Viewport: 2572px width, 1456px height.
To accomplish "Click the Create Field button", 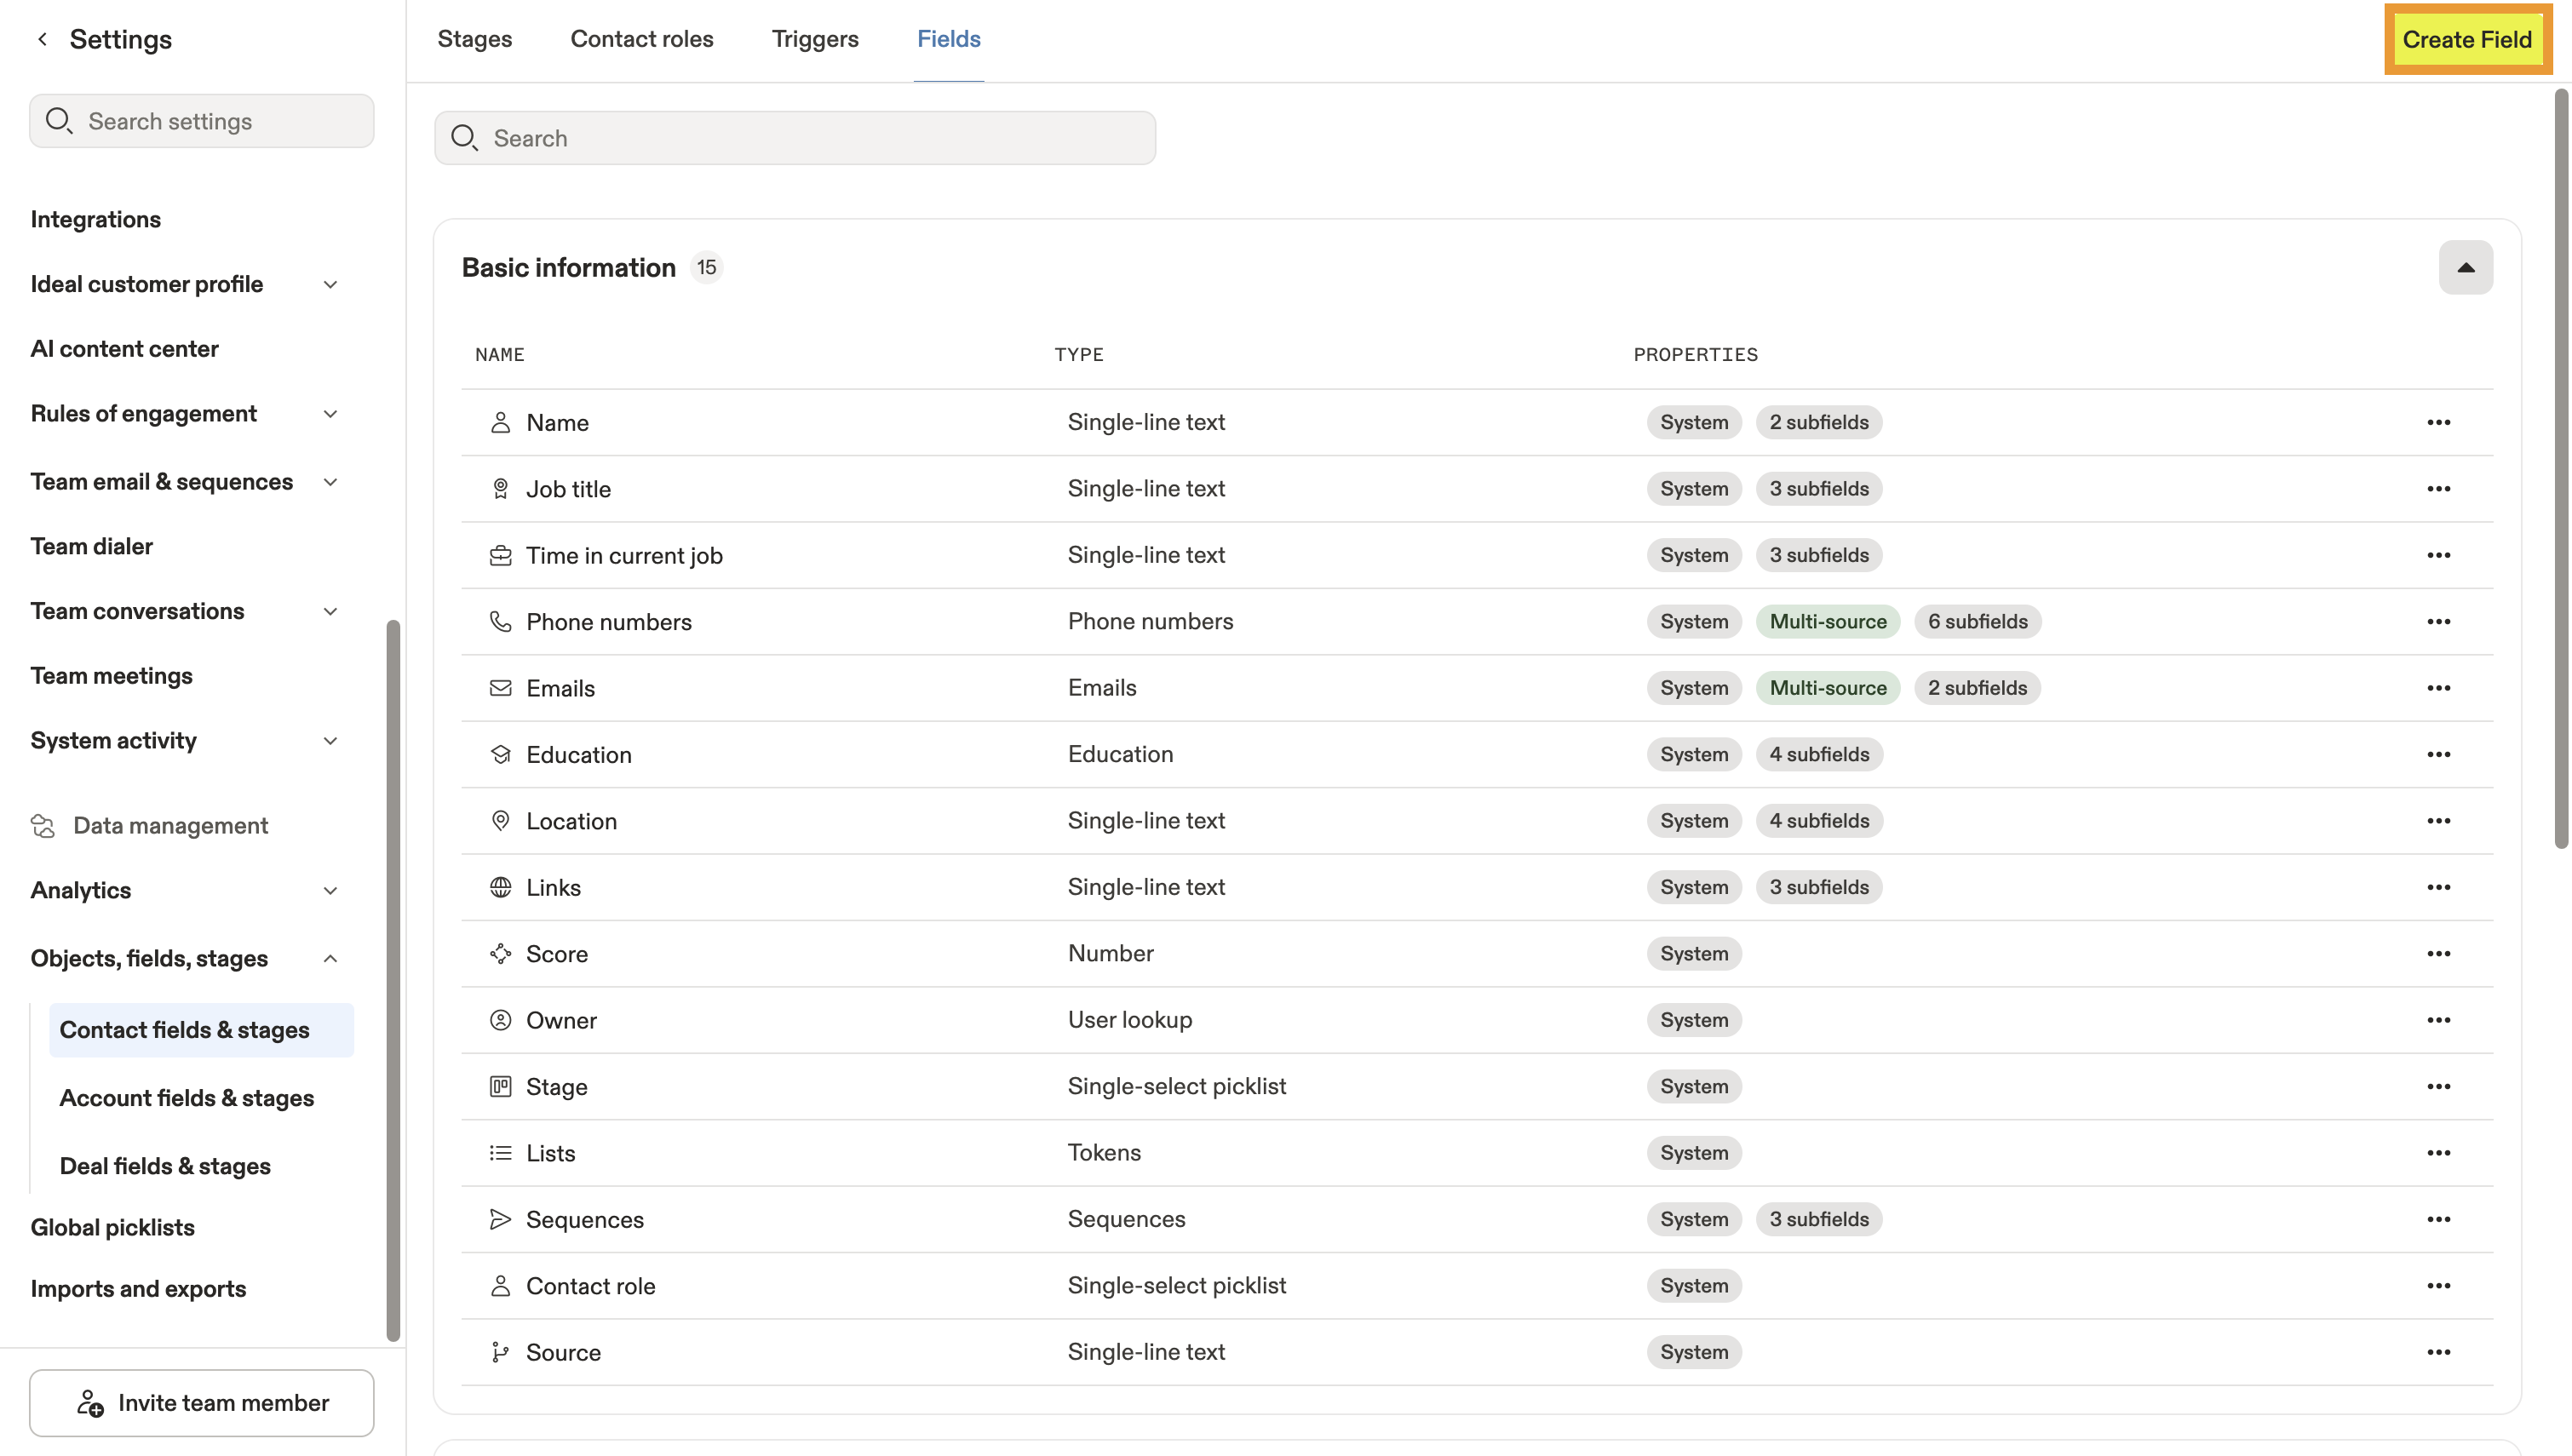I will (x=2467, y=39).
